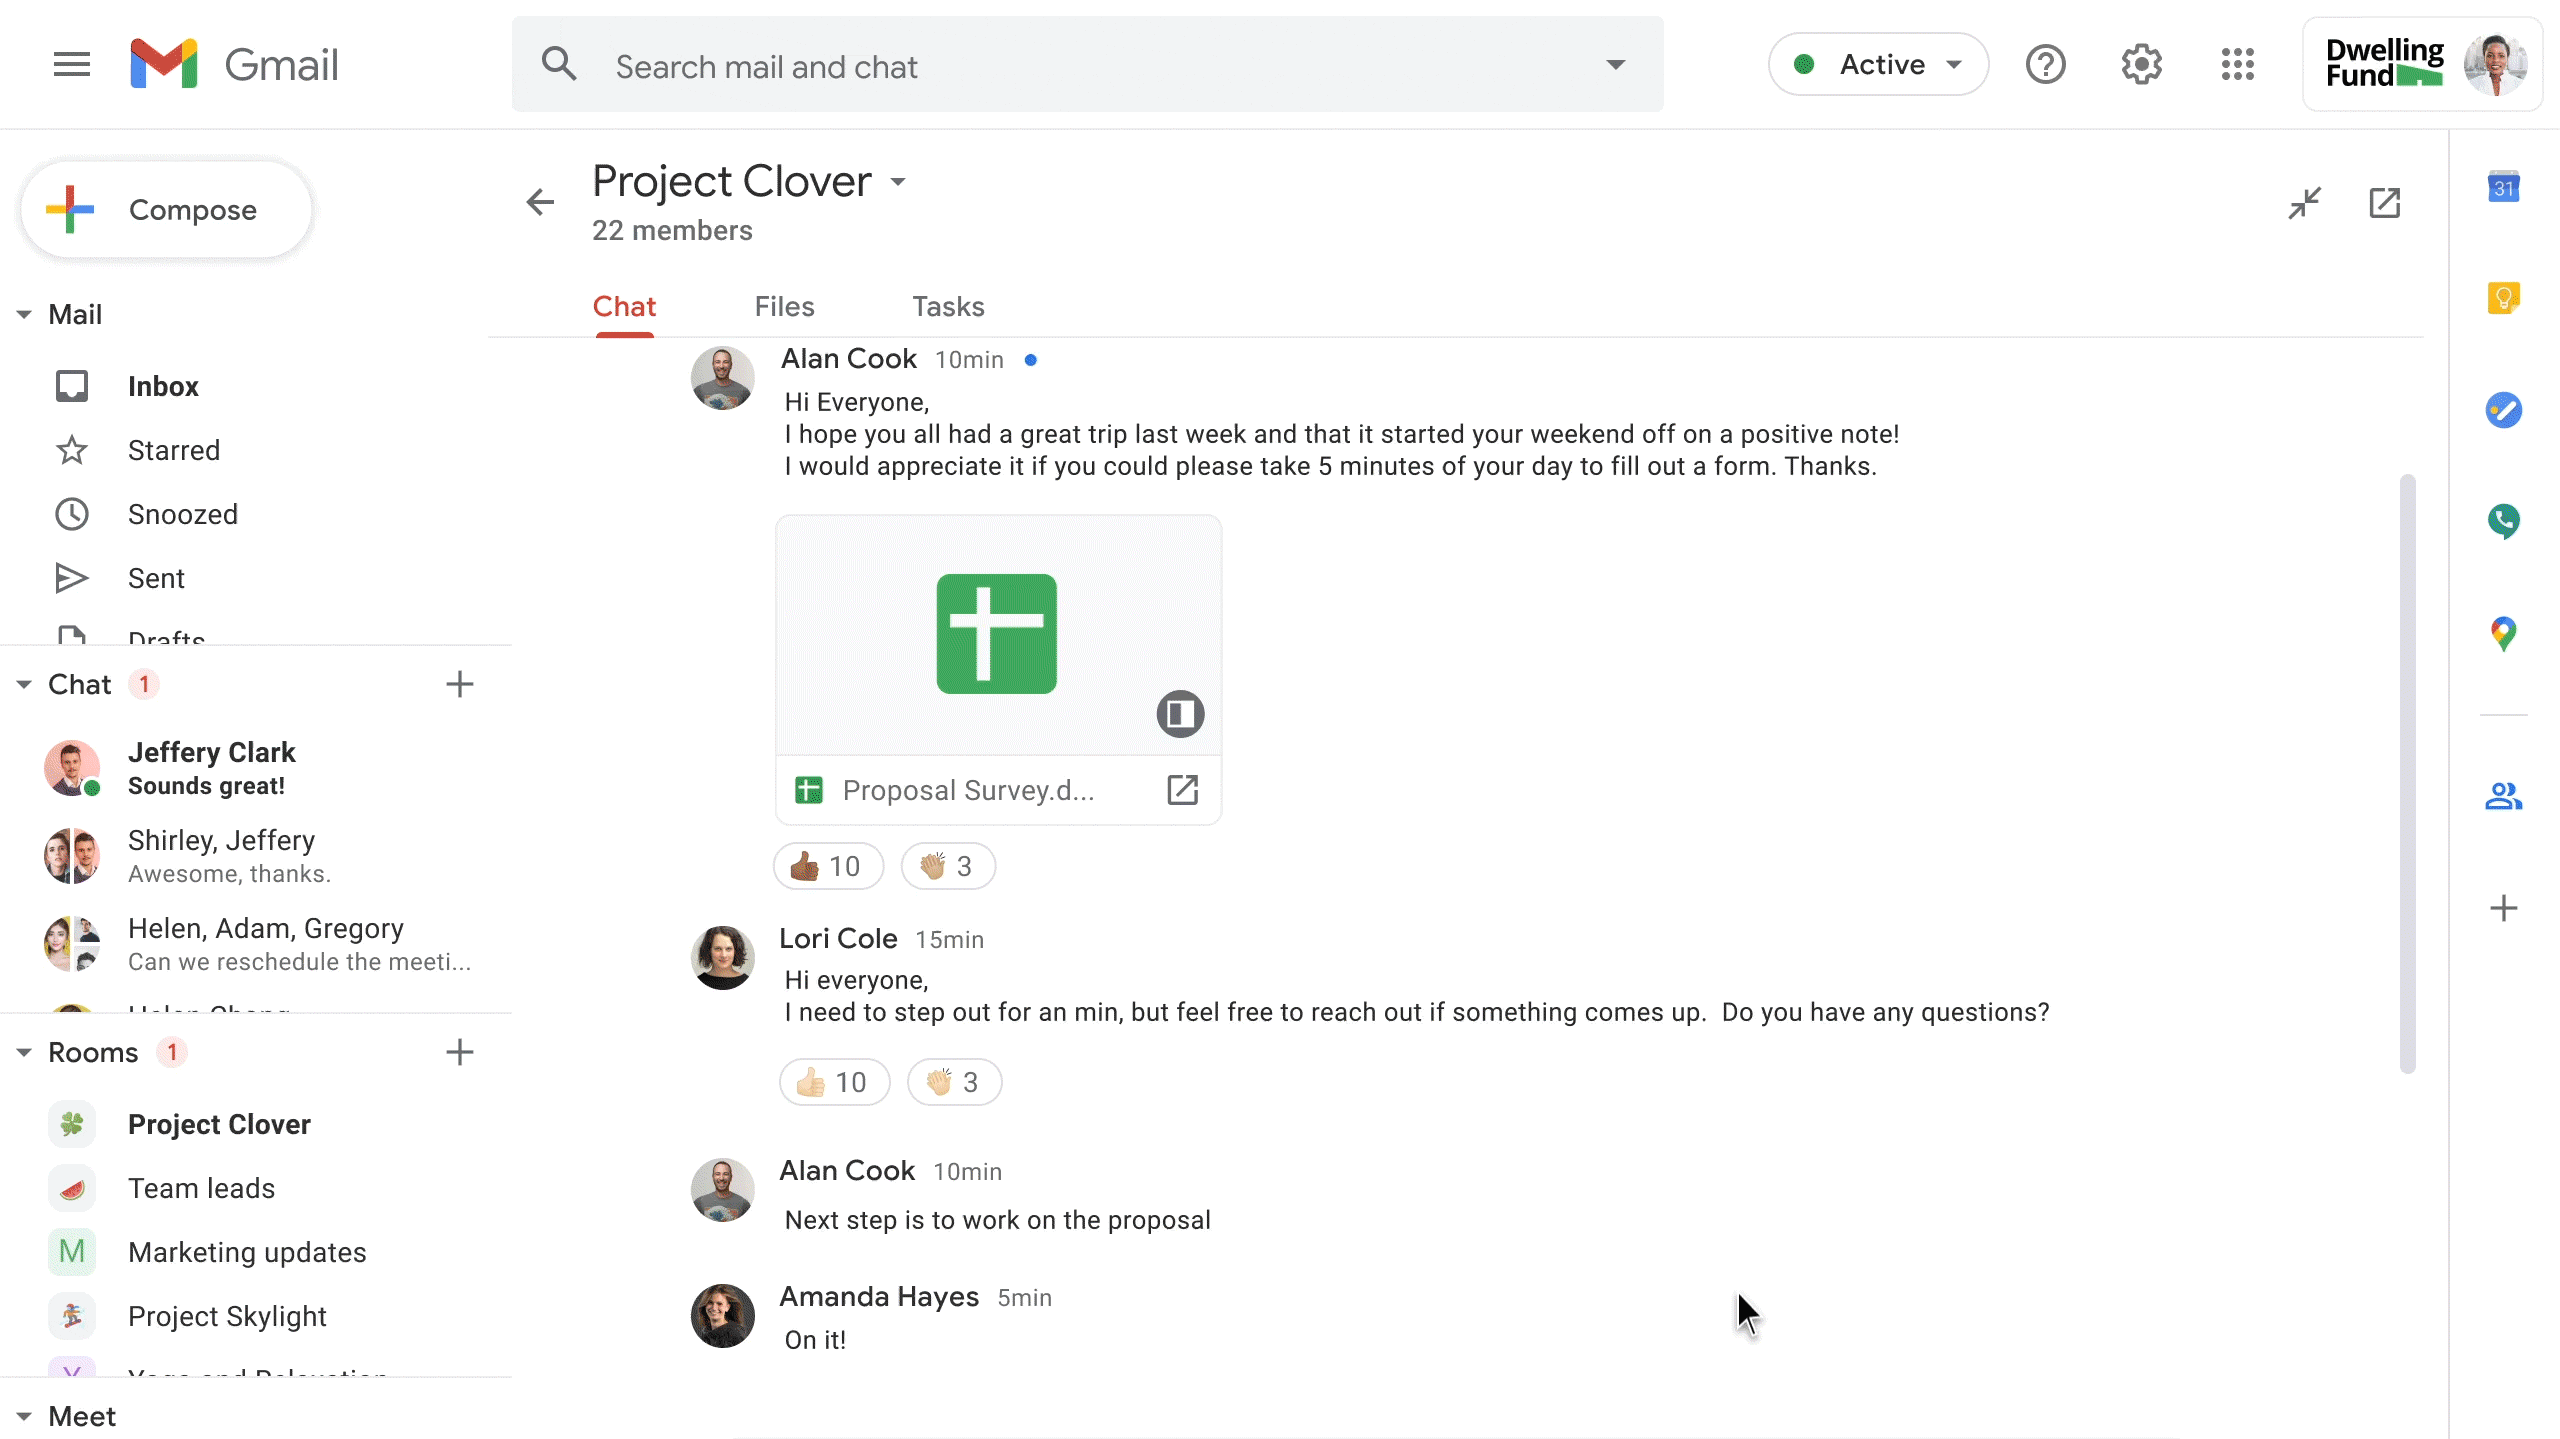Toggle the main navigation hamburger menu
Screen dimensions: 2560x1439
pyautogui.click(x=72, y=63)
